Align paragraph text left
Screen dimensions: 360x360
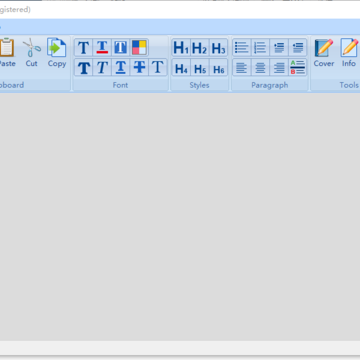242,68
